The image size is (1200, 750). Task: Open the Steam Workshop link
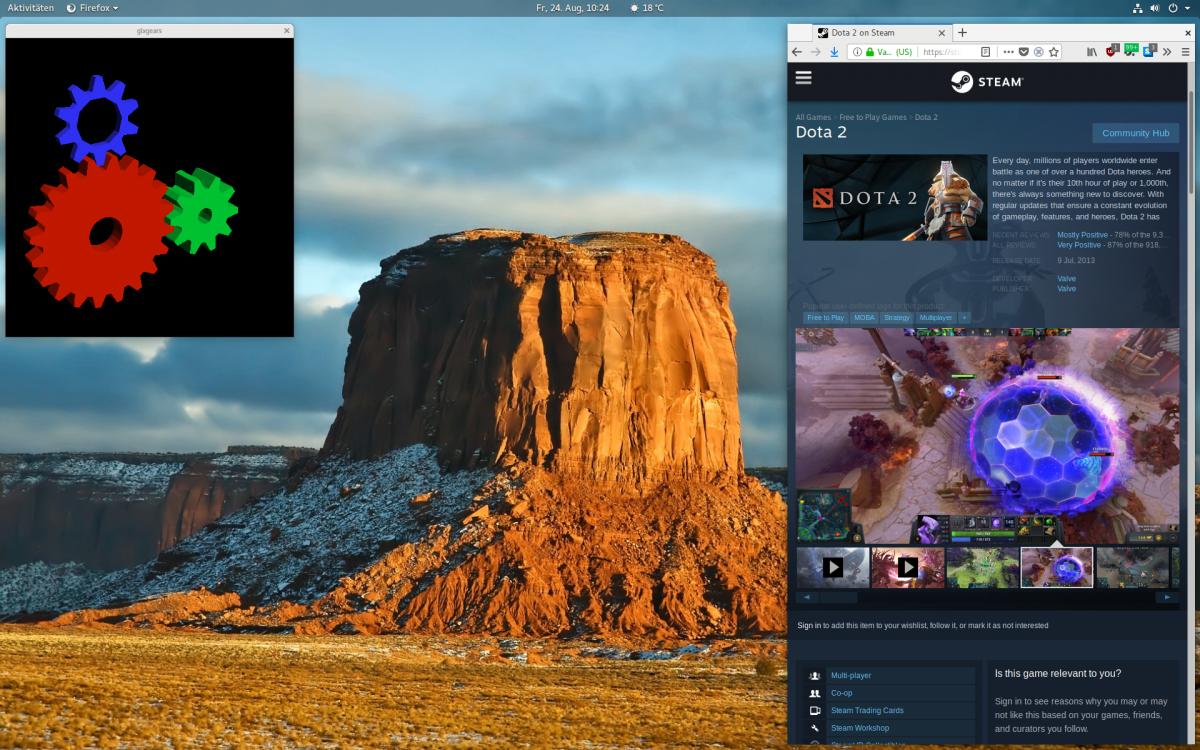[860, 728]
